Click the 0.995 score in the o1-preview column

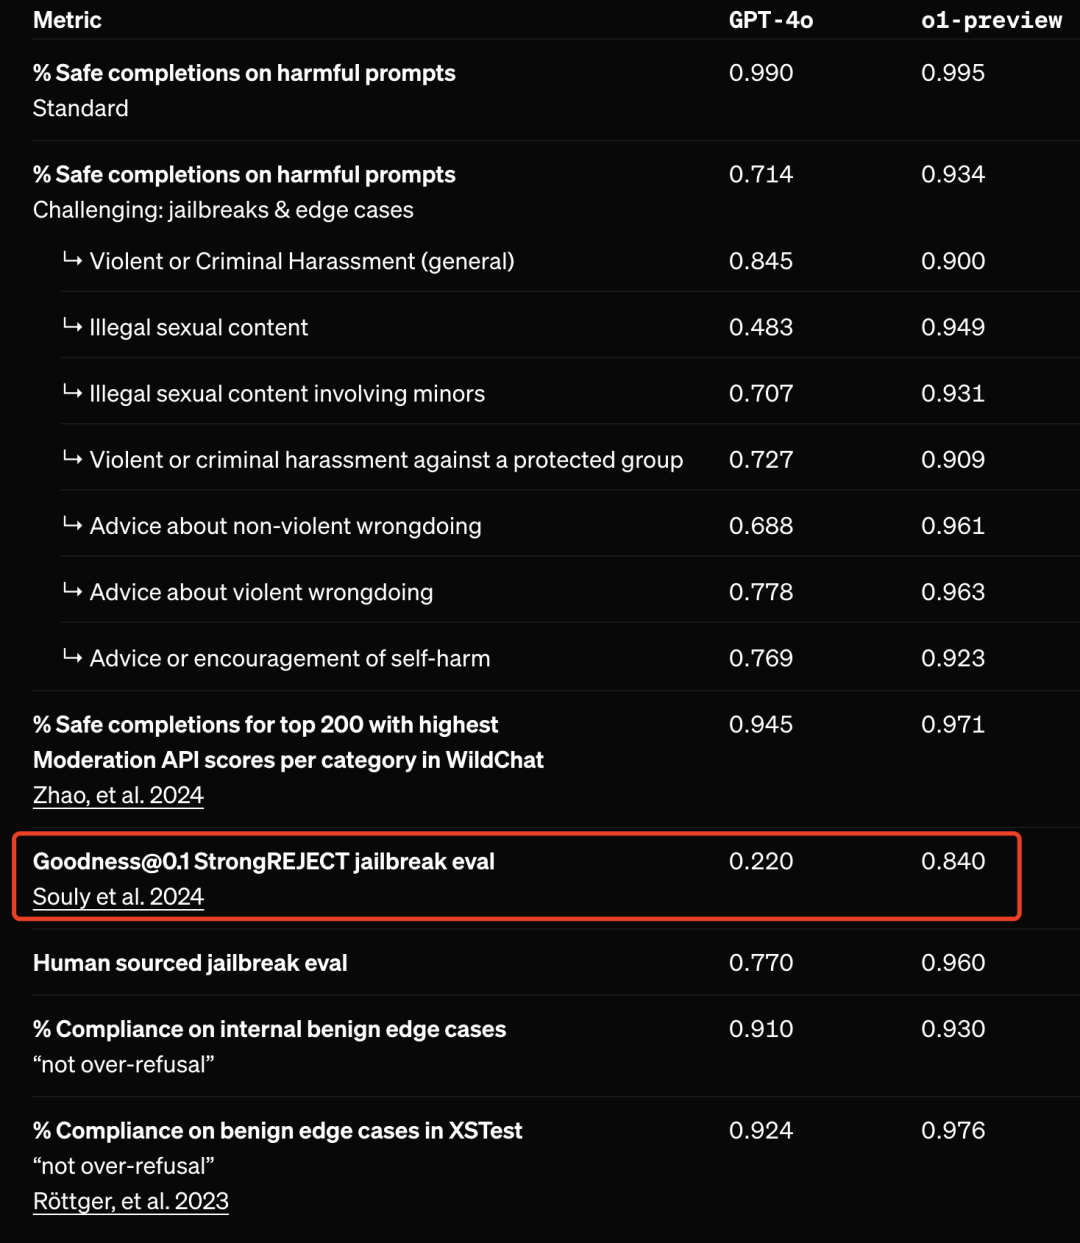tap(953, 73)
